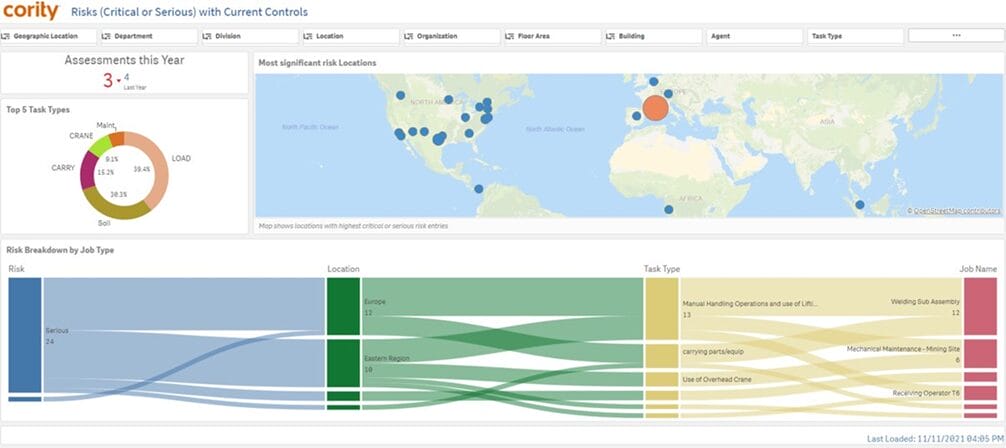
Task: Click the large orange bubble over Europe
Action: (654, 108)
